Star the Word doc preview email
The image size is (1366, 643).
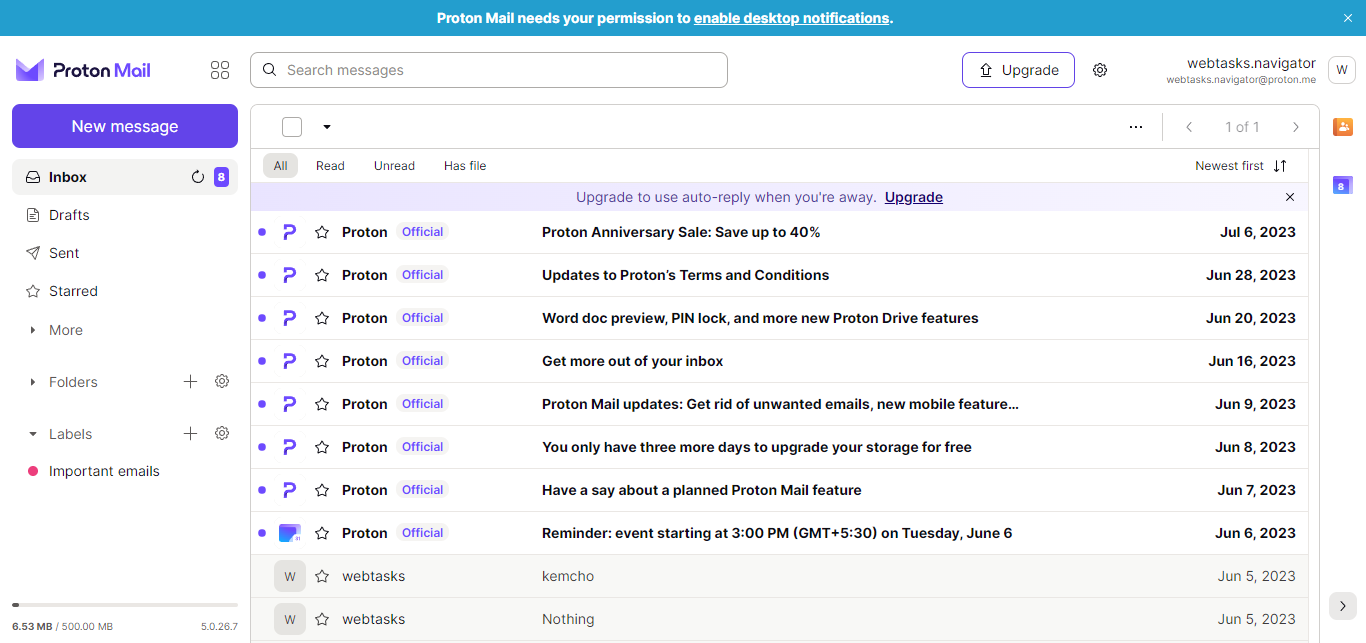pyautogui.click(x=322, y=318)
